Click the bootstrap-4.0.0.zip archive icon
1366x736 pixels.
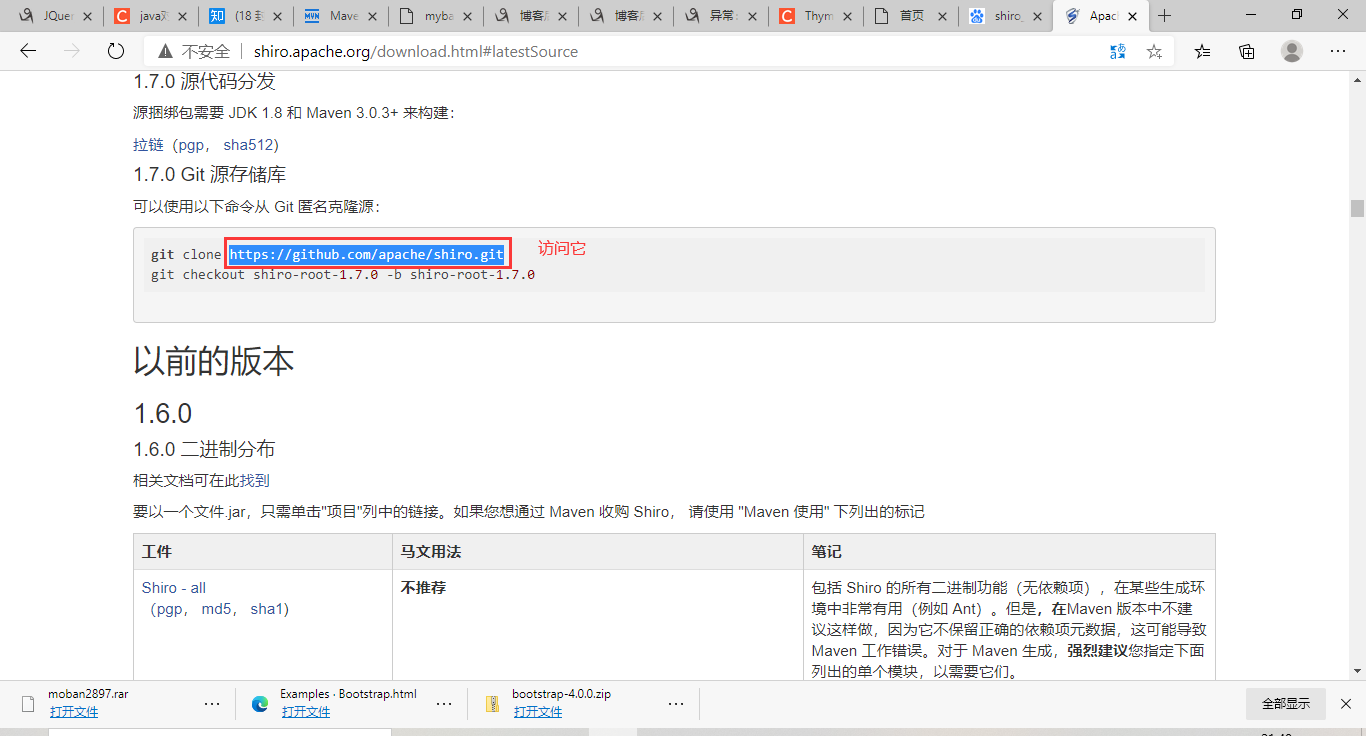(x=492, y=703)
